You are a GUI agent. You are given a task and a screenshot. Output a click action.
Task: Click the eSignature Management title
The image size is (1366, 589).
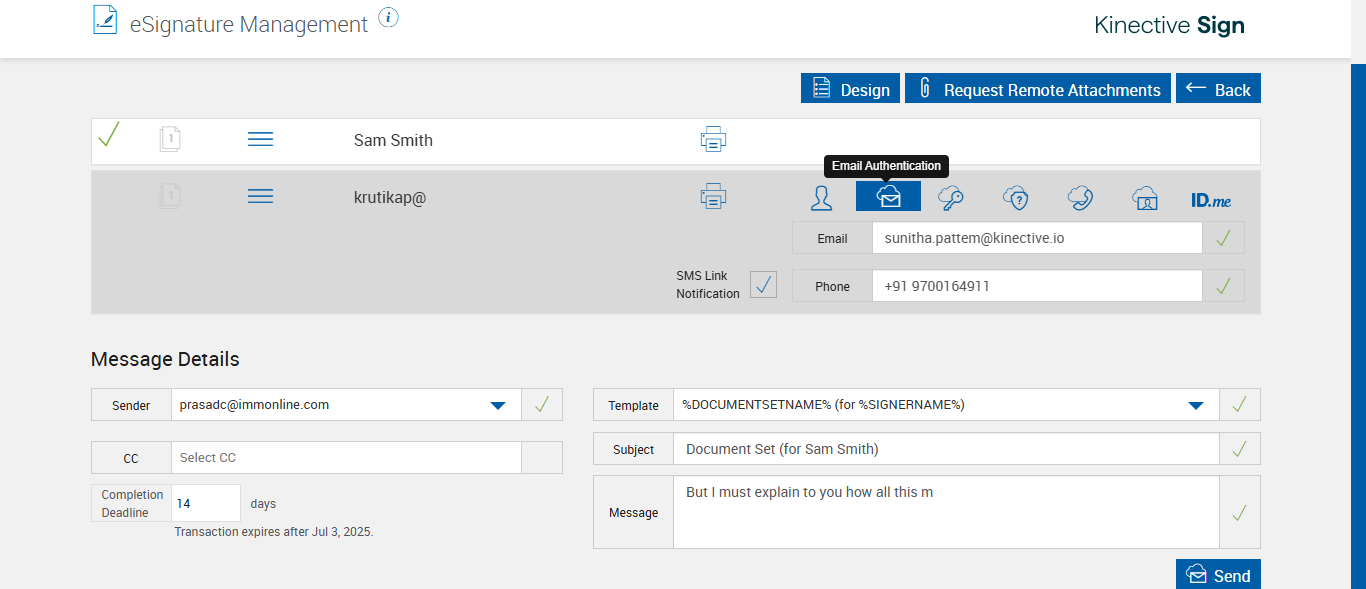(x=249, y=24)
